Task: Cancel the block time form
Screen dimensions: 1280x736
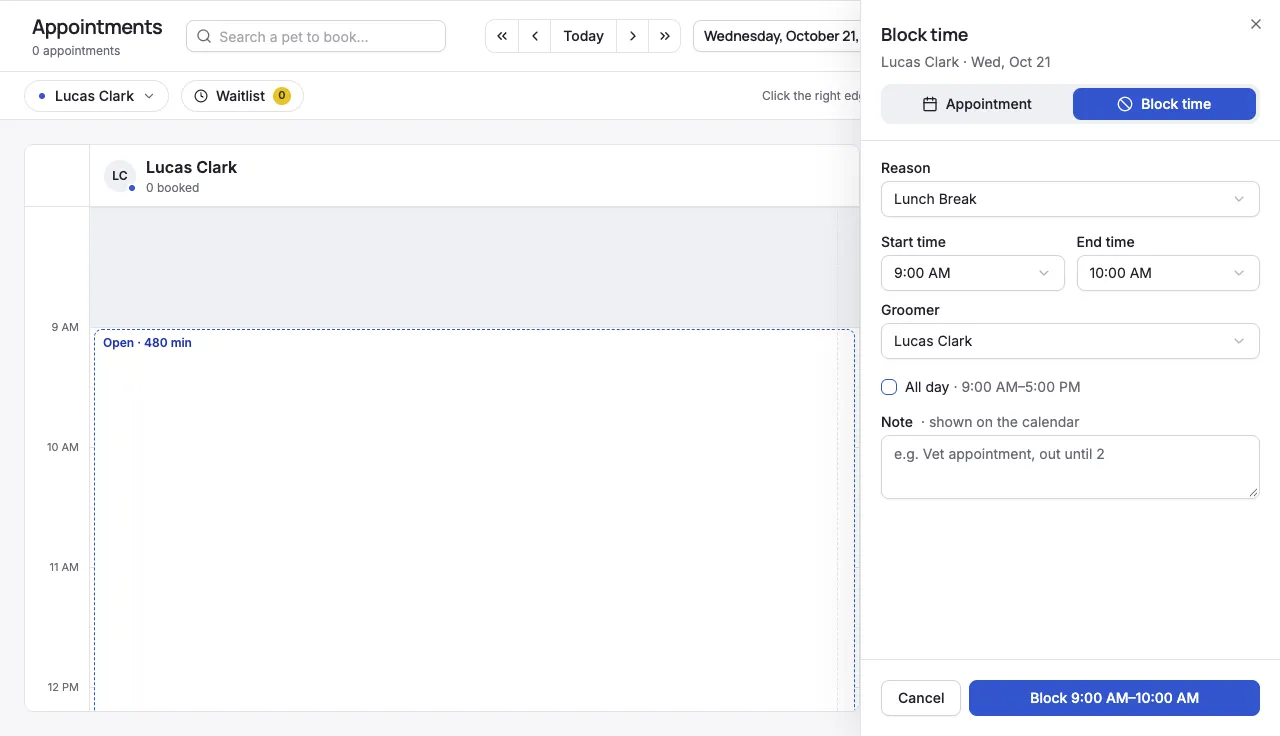Action: [x=921, y=698]
